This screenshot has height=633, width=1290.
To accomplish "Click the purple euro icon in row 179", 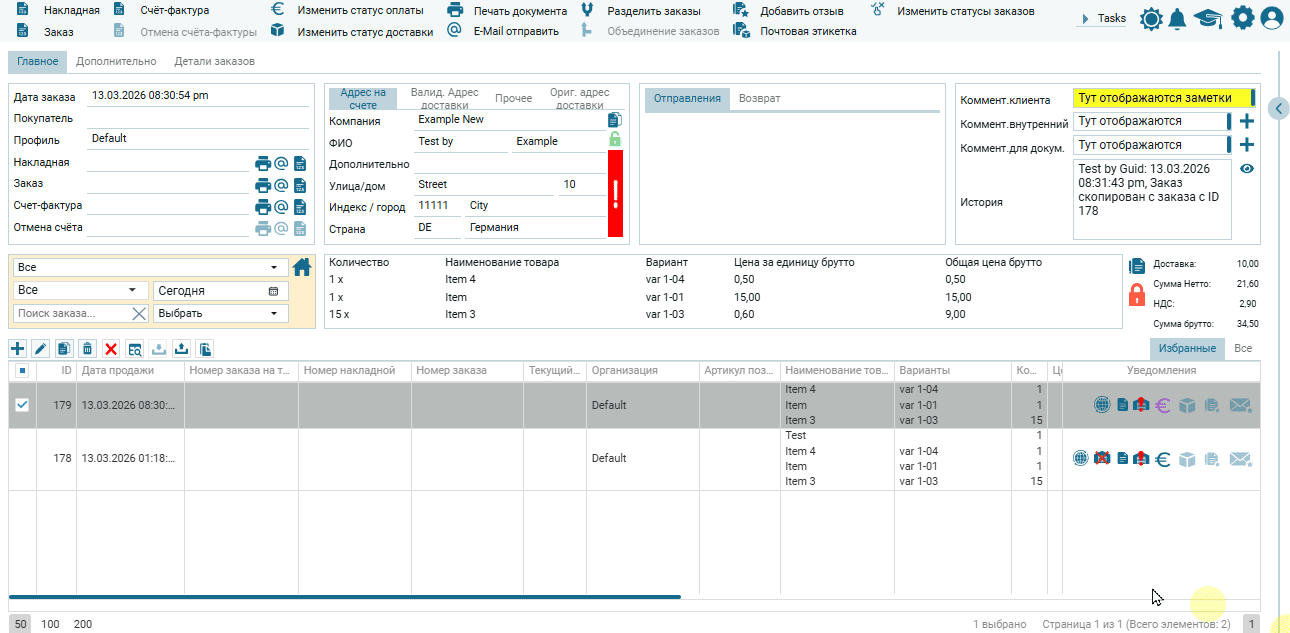I will 1162,405.
